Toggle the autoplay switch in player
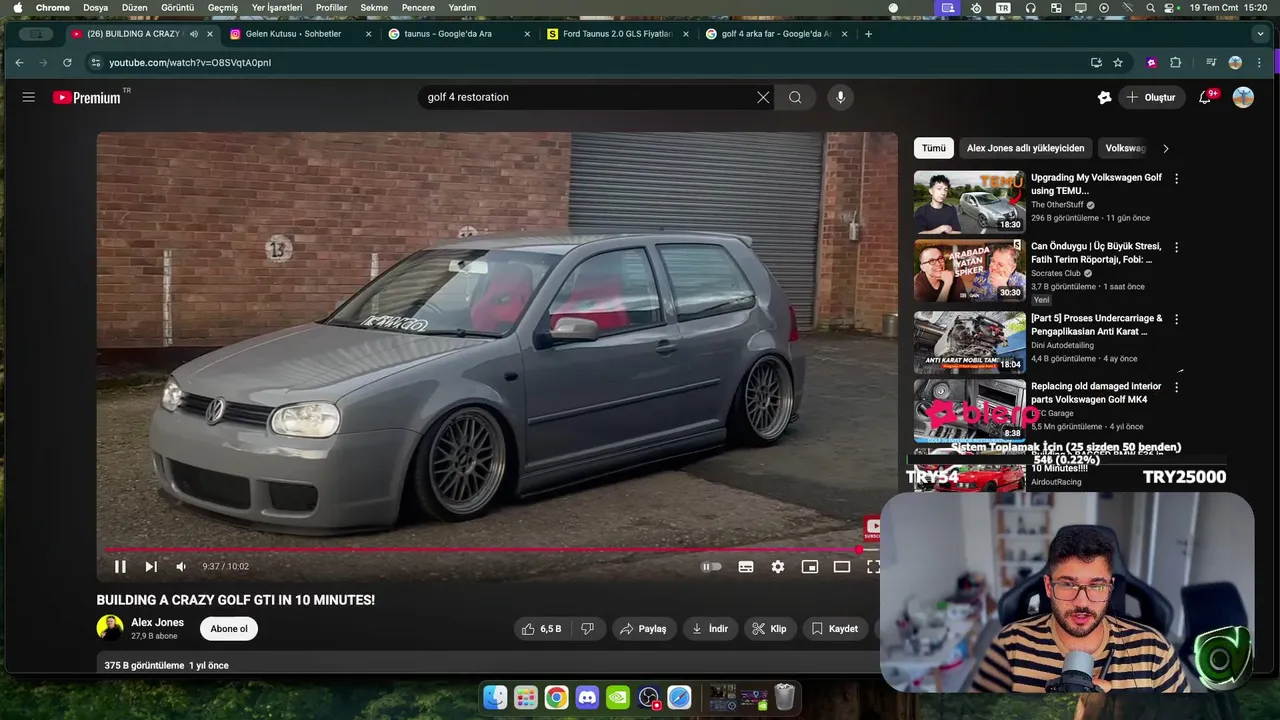Viewport: 1280px width, 720px height. pos(711,566)
